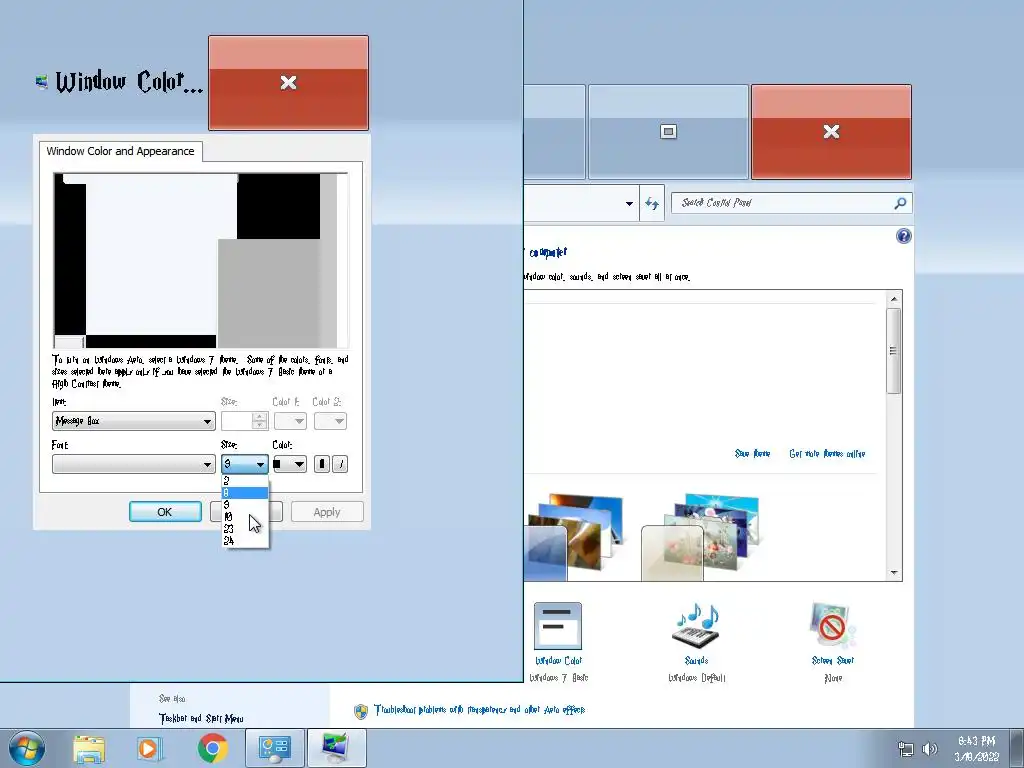This screenshot has height=768, width=1024.
Task: Click the refresh arrows button beside the address bar
Action: 652,203
